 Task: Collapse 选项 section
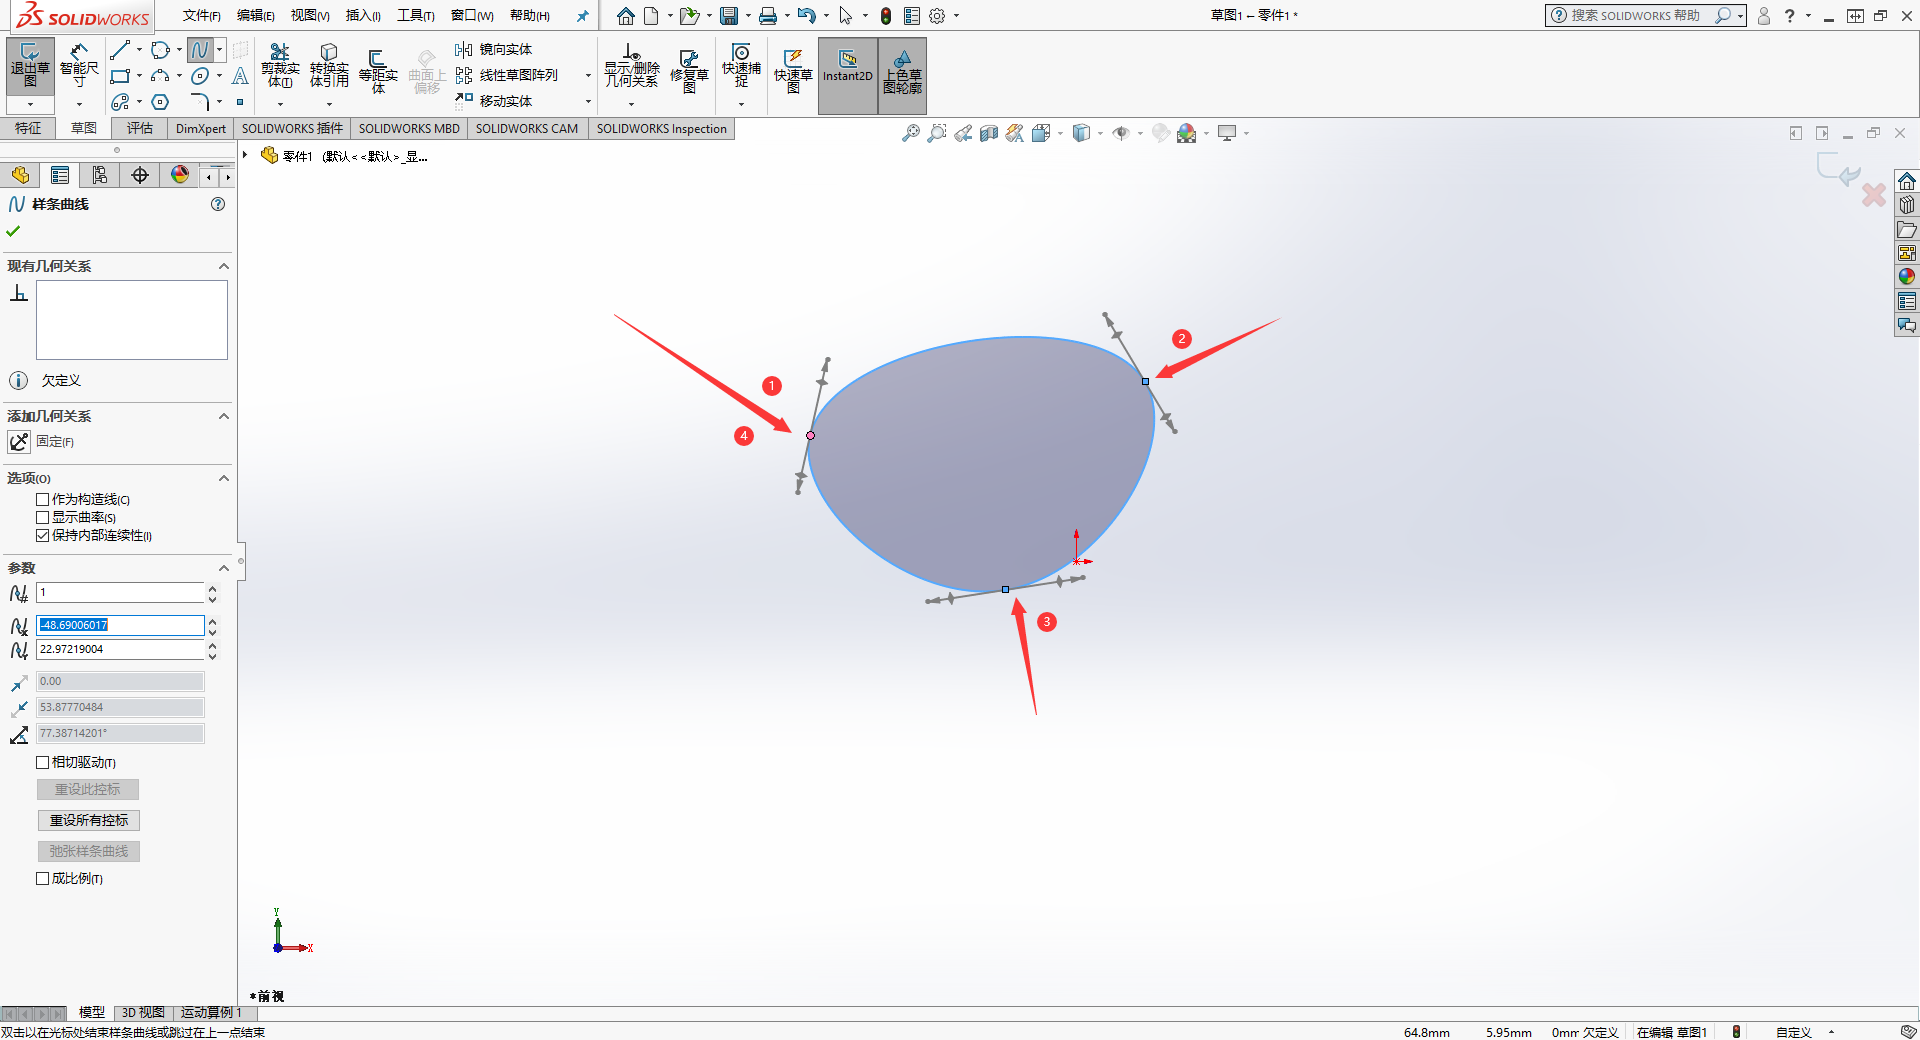224,478
